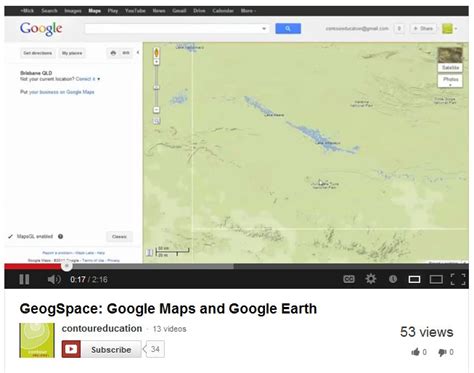This screenshot has width=474, height=373.
Task: Open the Gmail item in the top bar
Action: (179, 11)
